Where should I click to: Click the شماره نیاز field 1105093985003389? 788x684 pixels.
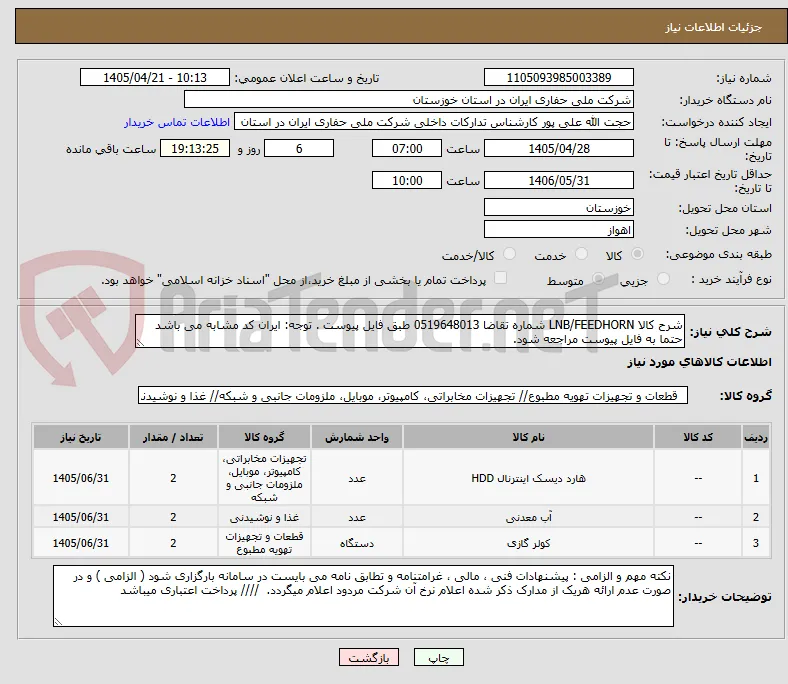coord(558,77)
